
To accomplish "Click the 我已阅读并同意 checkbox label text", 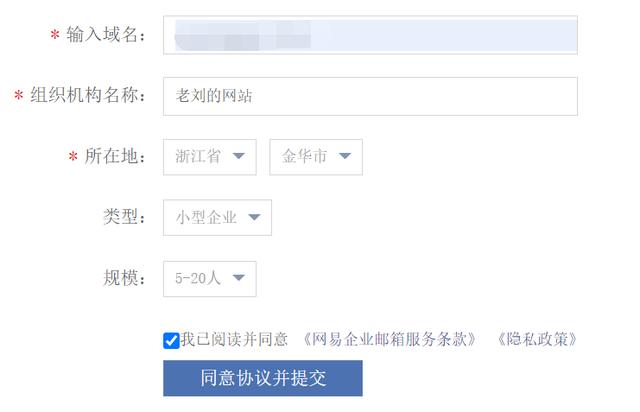I will click(x=234, y=339).
